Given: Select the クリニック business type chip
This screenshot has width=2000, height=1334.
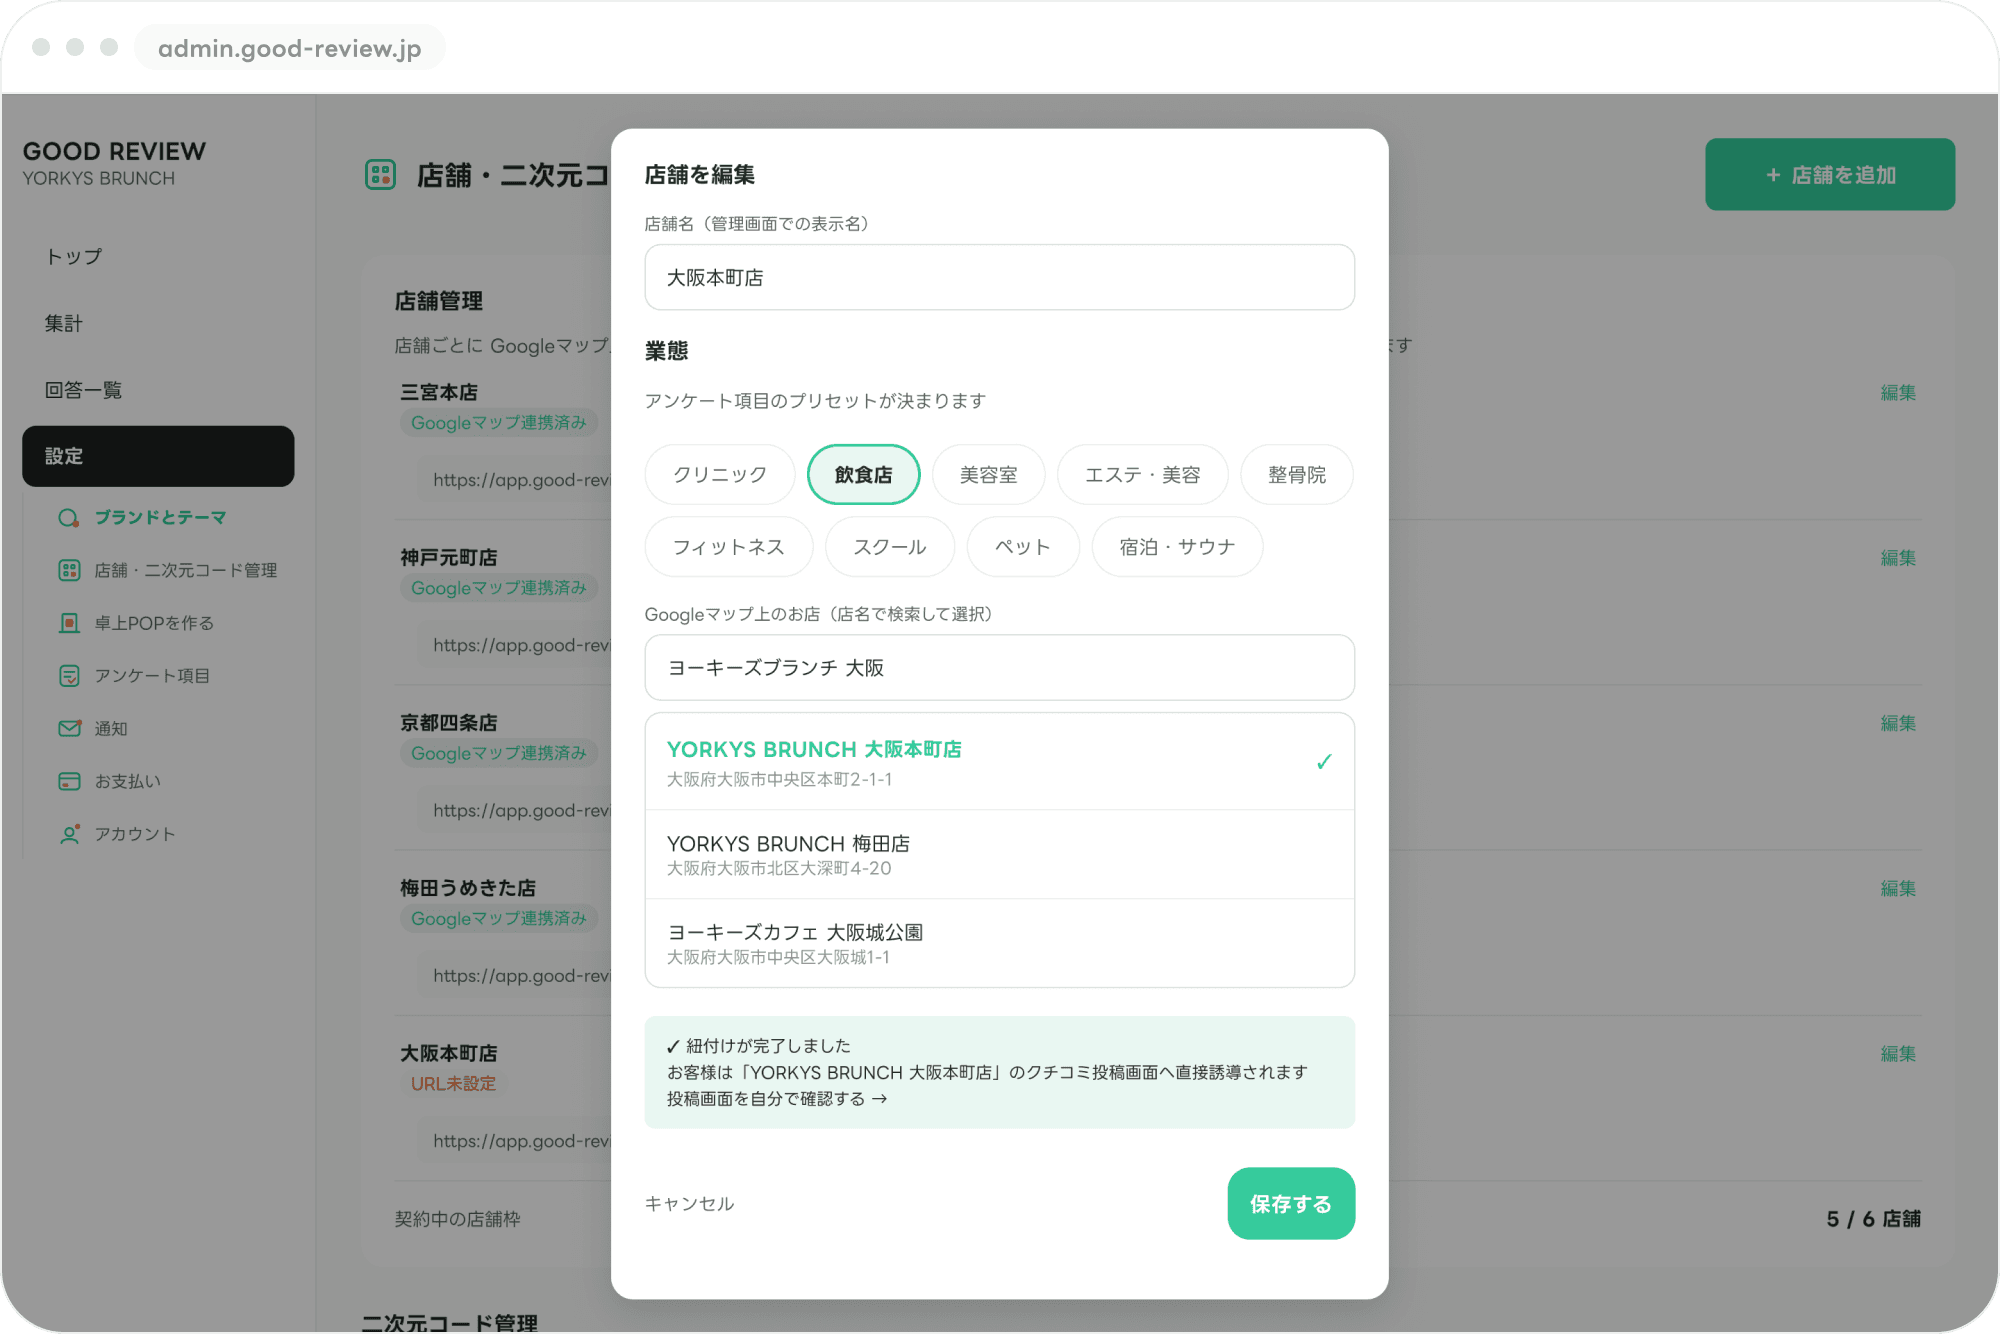Looking at the screenshot, I should (x=720, y=475).
